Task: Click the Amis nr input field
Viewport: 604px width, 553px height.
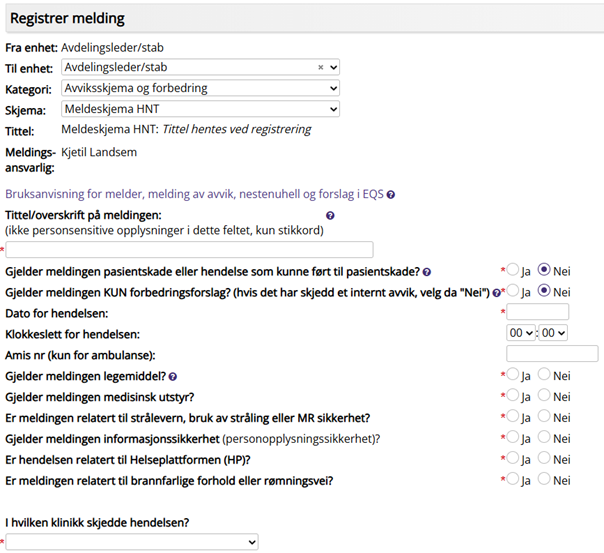Action: [x=552, y=354]
